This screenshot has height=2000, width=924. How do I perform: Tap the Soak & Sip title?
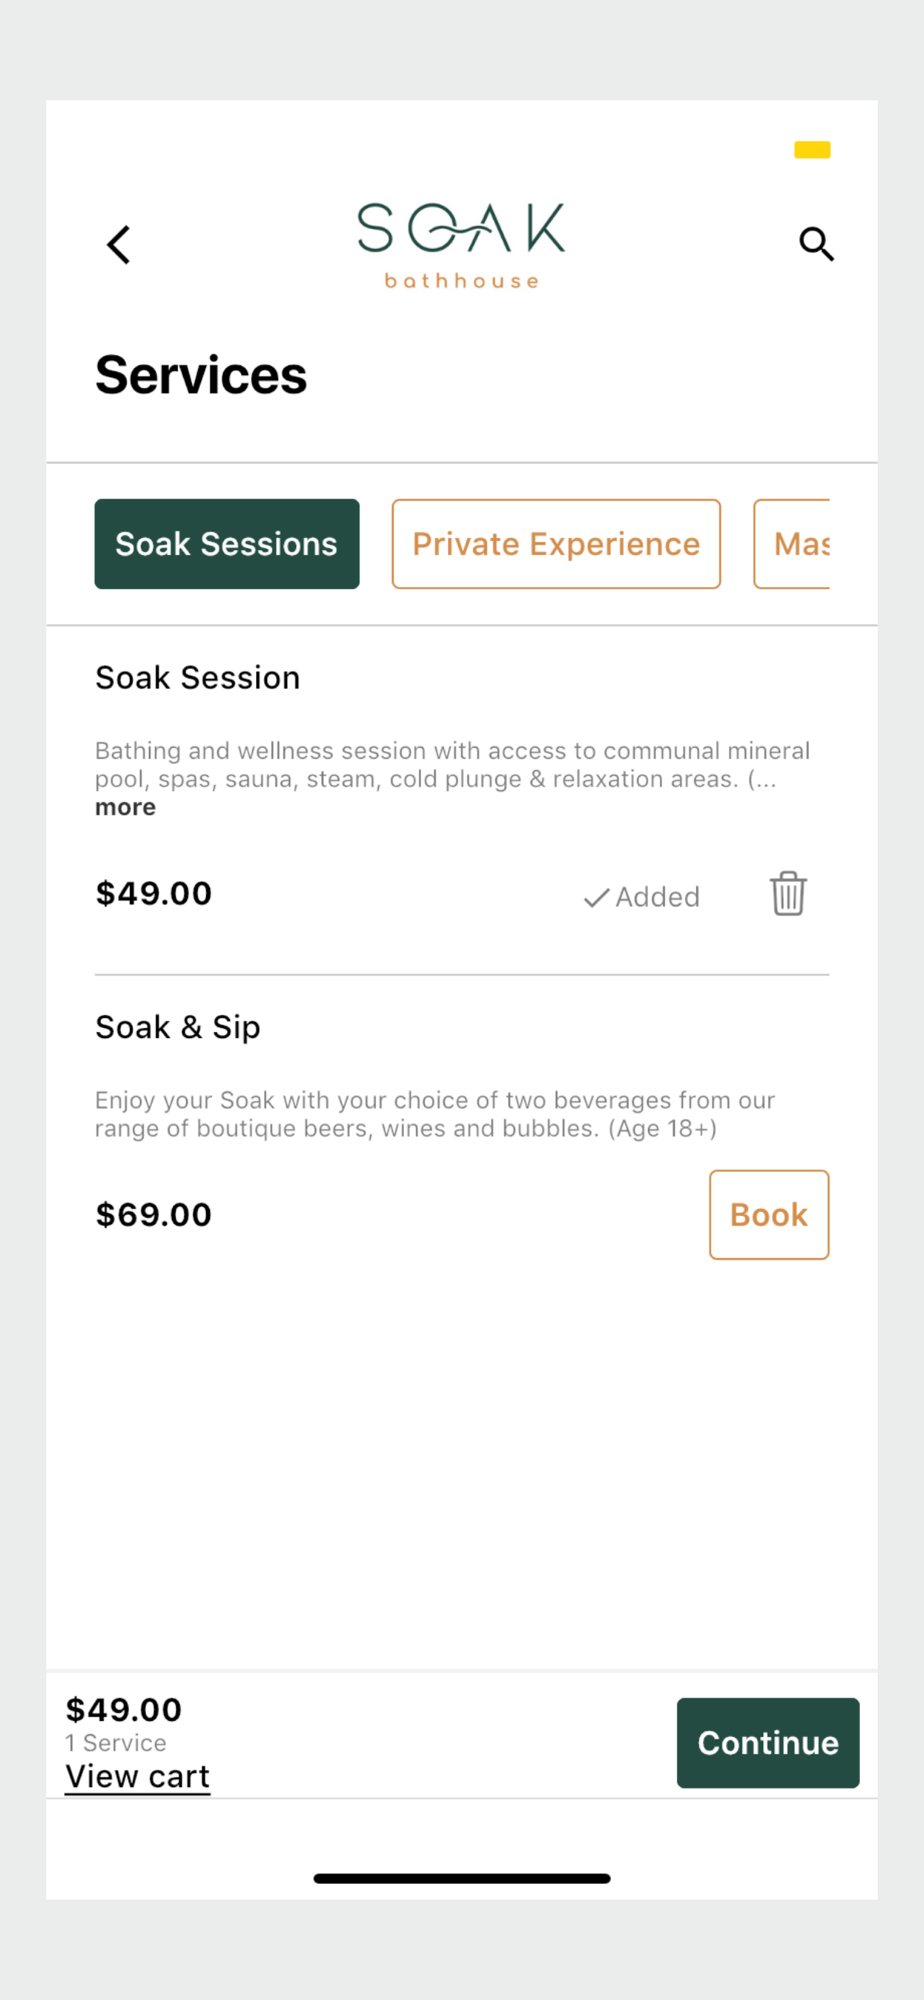pyautogui.click(x=178, y=1027)
